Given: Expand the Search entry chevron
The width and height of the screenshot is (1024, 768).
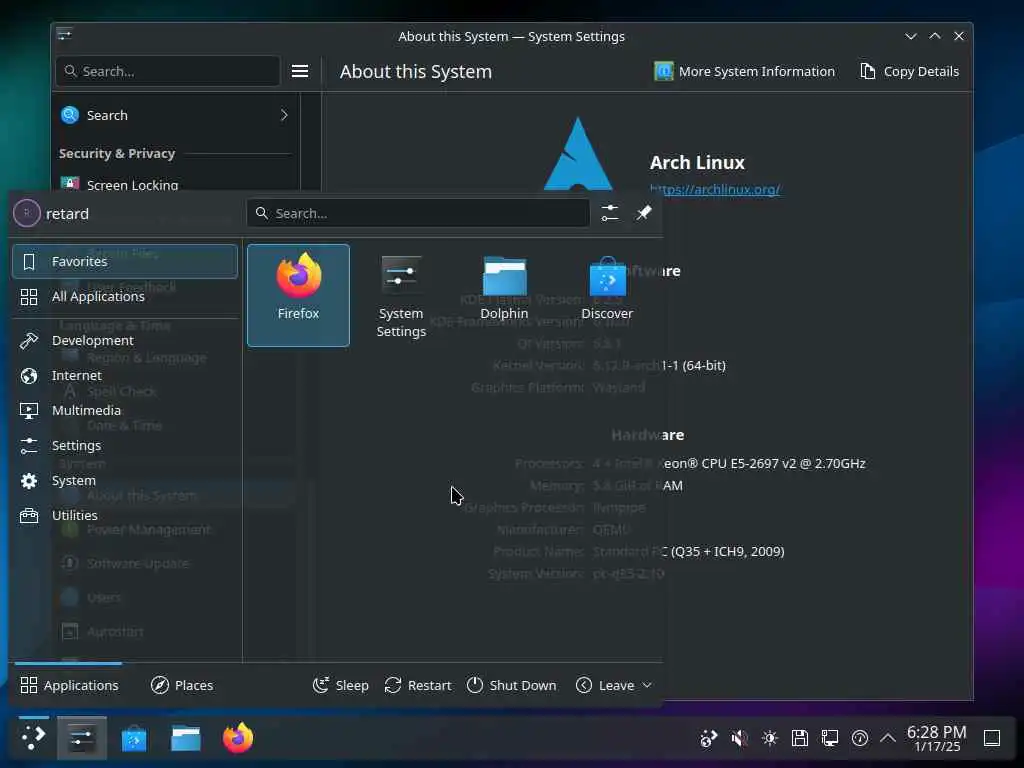Looking at the screenshot, I should (x=284, y=115).
